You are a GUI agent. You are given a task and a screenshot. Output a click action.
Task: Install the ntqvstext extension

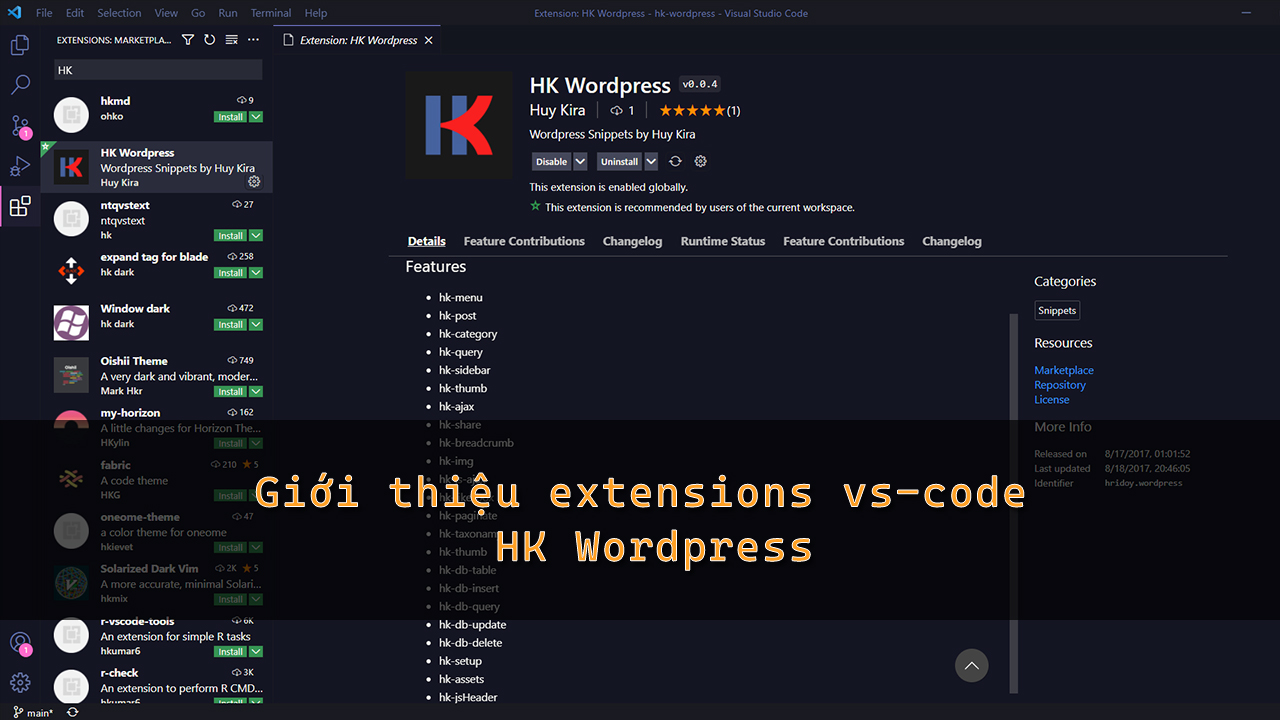point(231,236)
